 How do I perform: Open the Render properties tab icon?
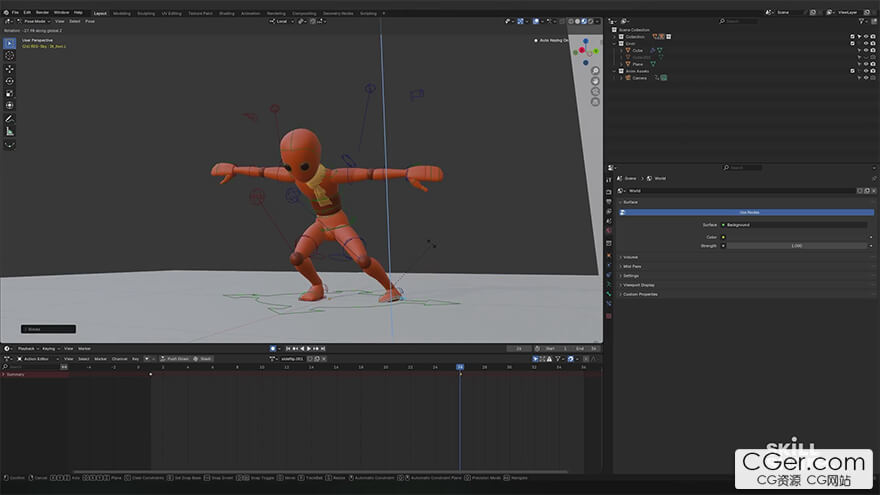coord(609,191)
